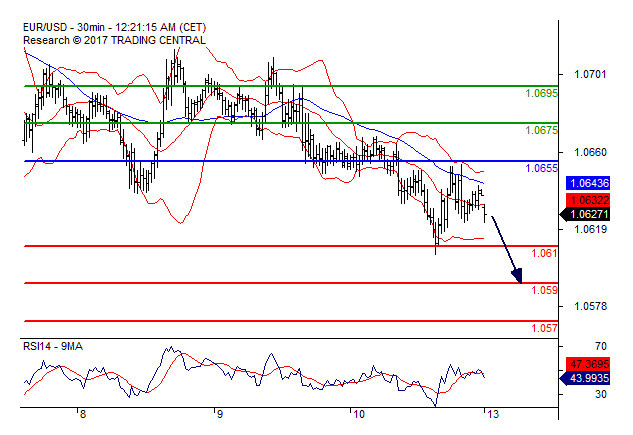Click the 'RSI14 - 9MA' indicator label
The height and width of the screenshot is (435, 633).
53,347
